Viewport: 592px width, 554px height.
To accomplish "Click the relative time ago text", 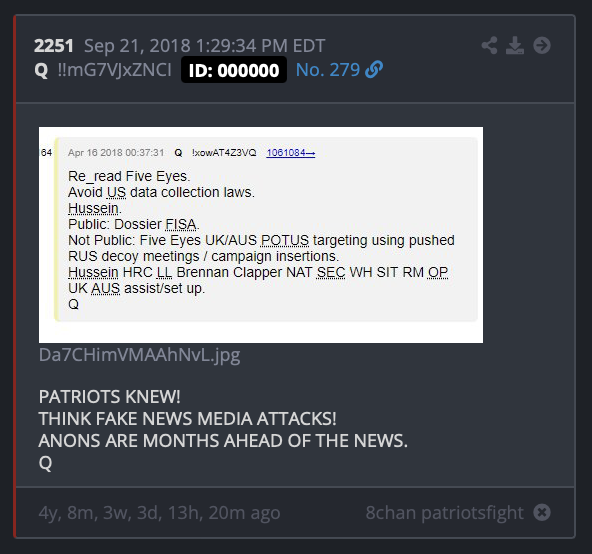I will [159, 513].
